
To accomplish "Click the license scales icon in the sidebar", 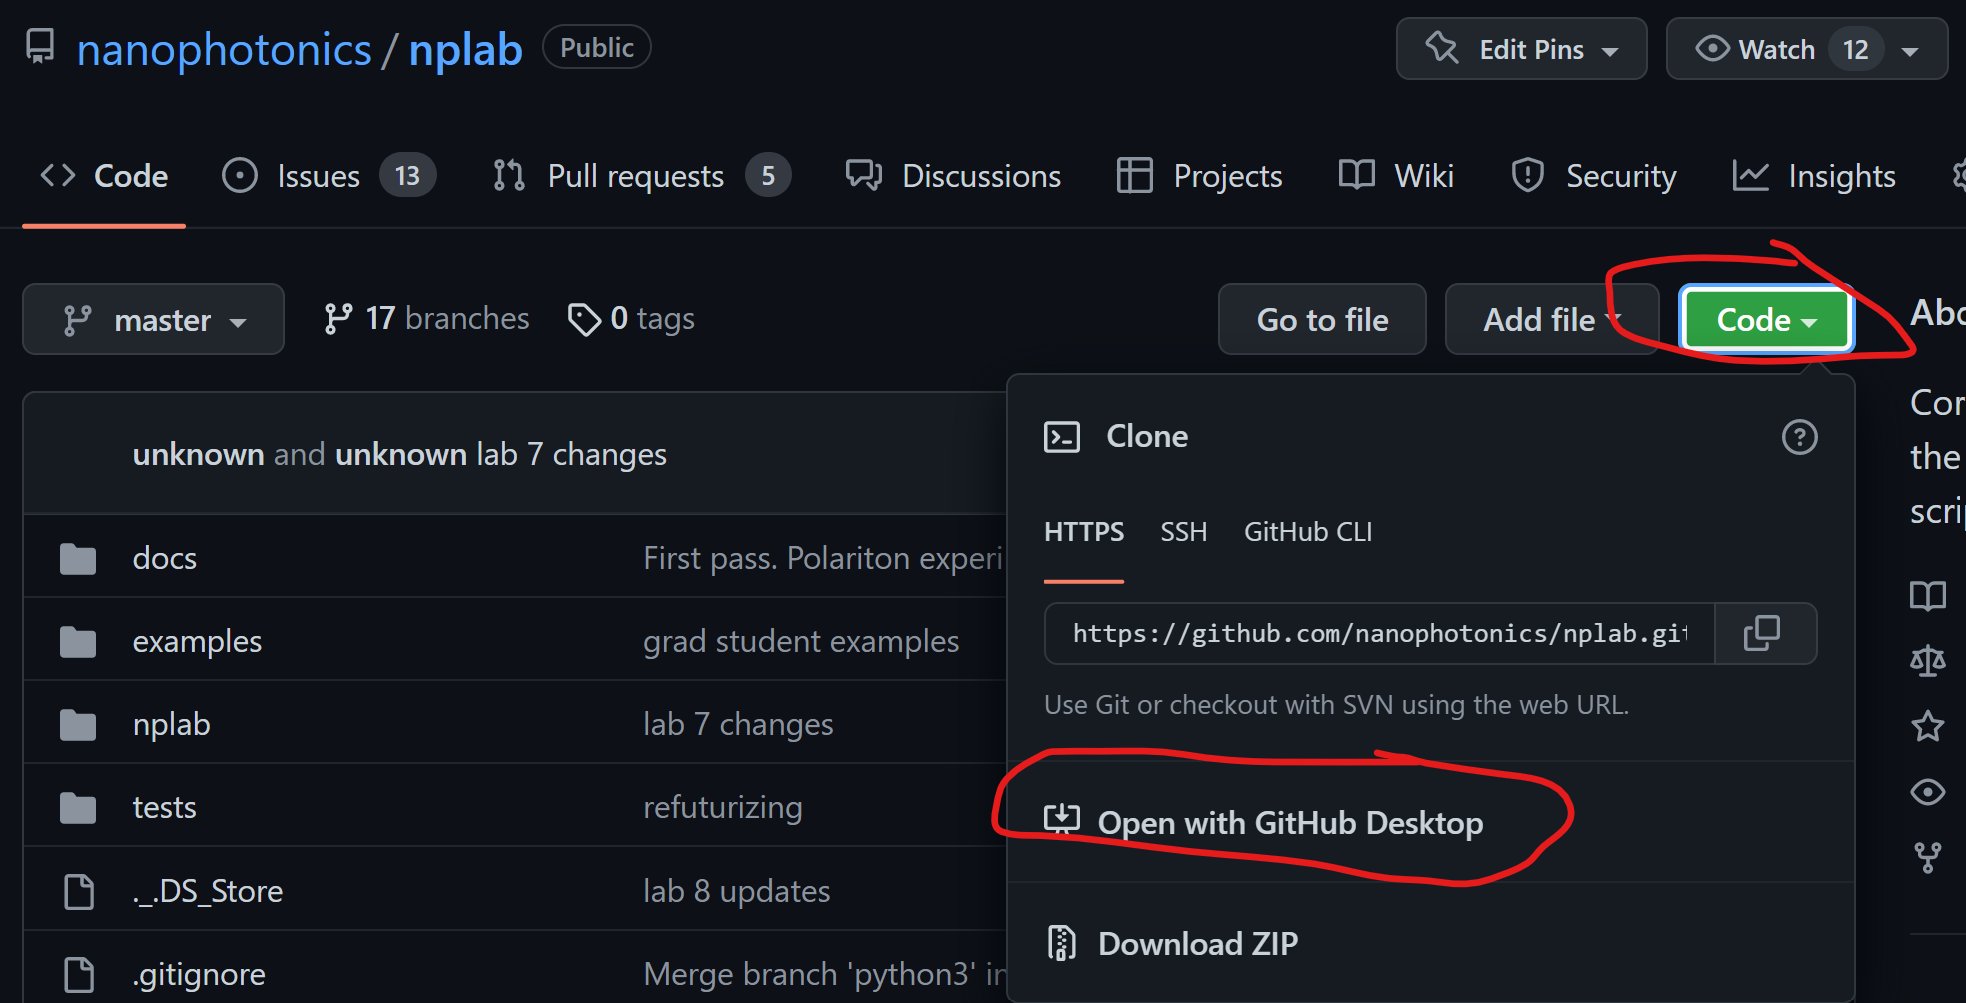I will click(x=1927, y=660).
